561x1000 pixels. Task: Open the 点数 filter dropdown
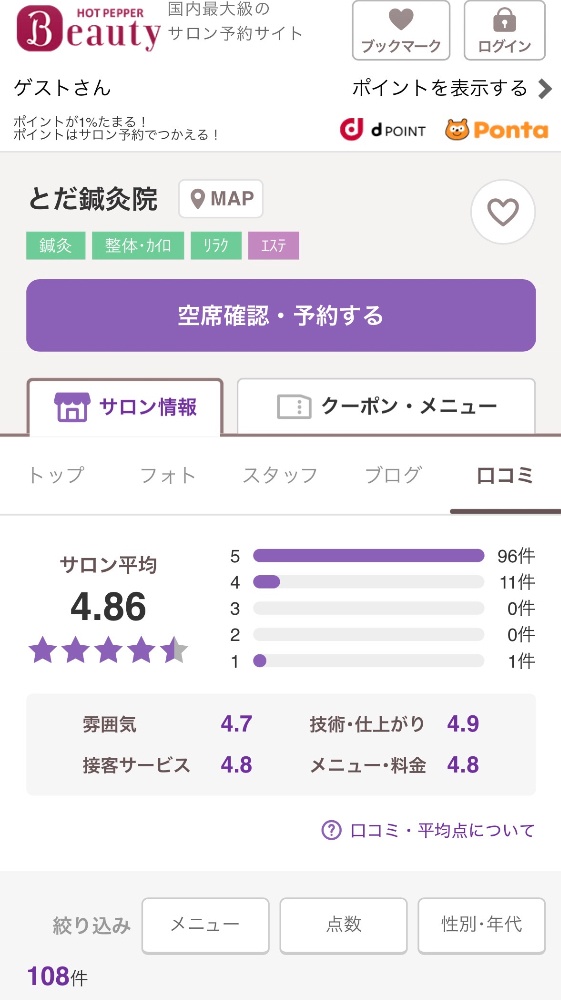(344, 925)
